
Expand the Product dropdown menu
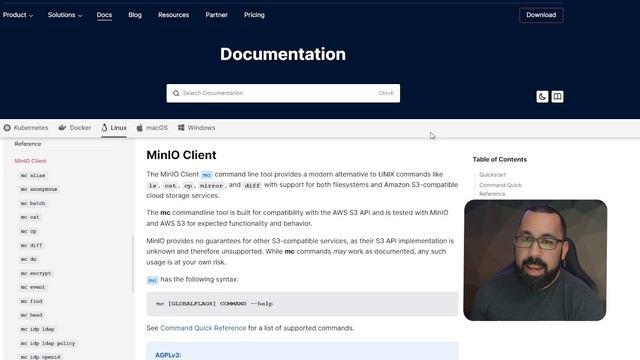[18, 15]
